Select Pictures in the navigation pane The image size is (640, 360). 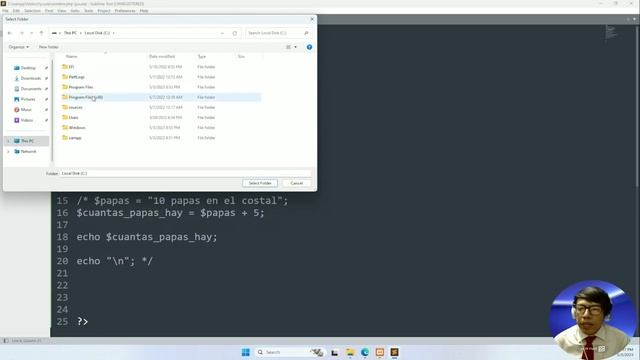(28, 99)
